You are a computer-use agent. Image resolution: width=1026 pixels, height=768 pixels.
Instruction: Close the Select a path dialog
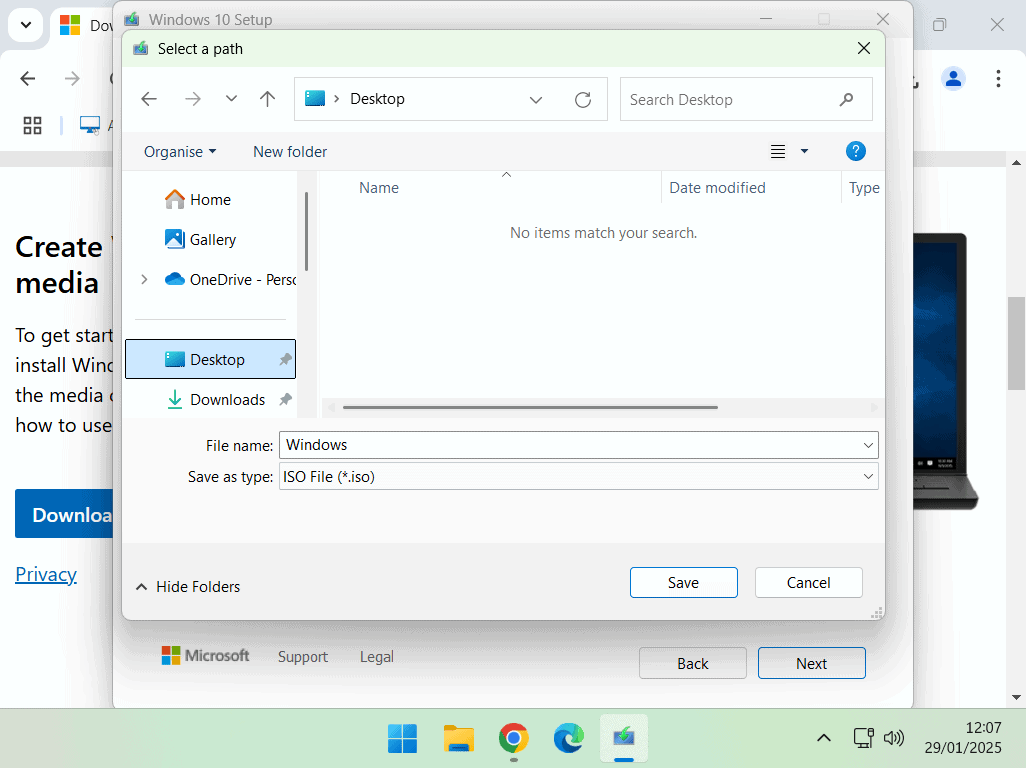pos(864,48)
